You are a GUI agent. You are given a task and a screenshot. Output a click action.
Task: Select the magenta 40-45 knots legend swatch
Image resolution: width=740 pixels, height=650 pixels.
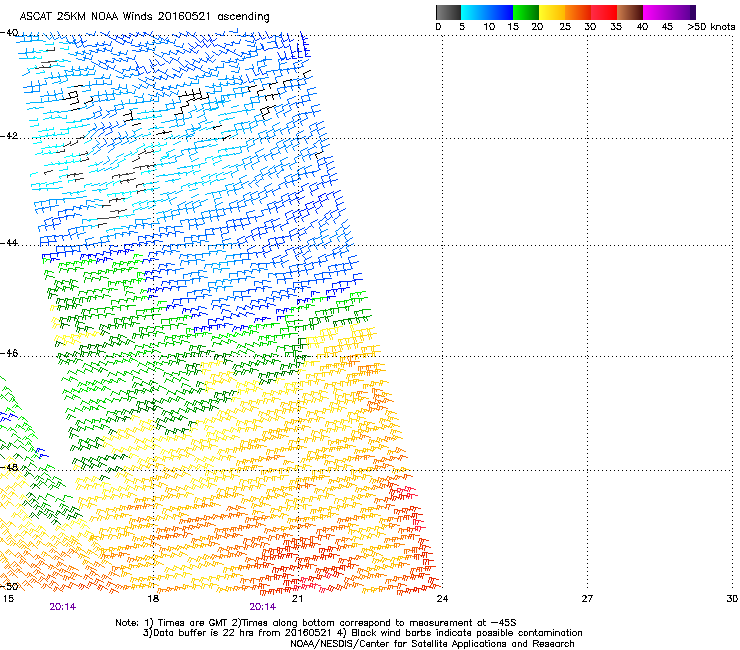[656, 12]
